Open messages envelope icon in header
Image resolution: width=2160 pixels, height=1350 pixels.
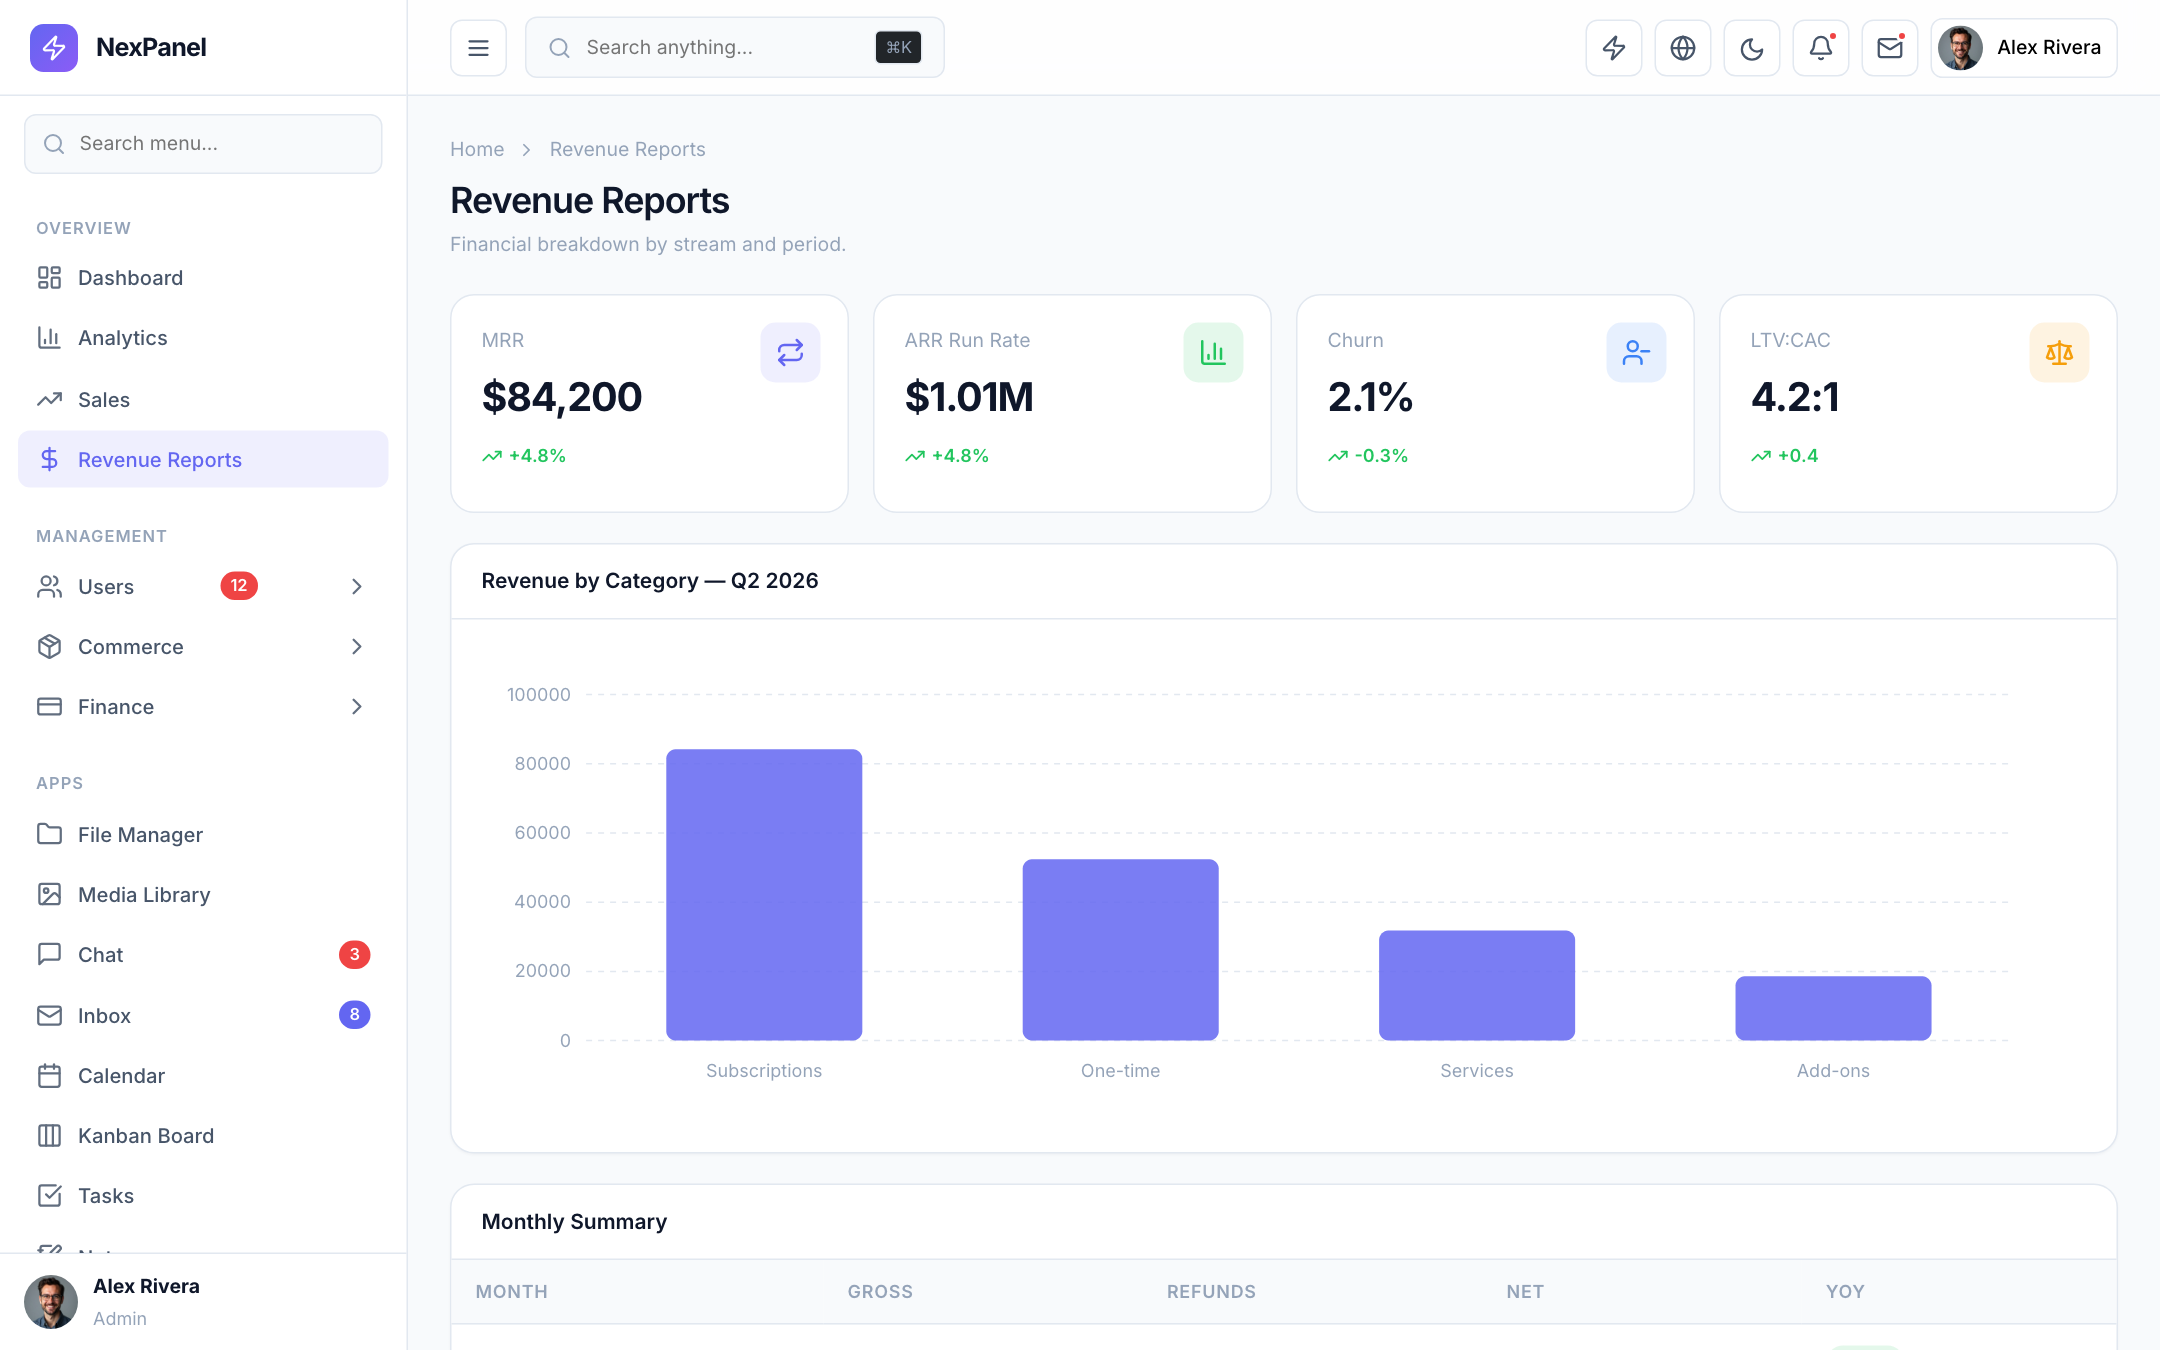(1889, 47)
